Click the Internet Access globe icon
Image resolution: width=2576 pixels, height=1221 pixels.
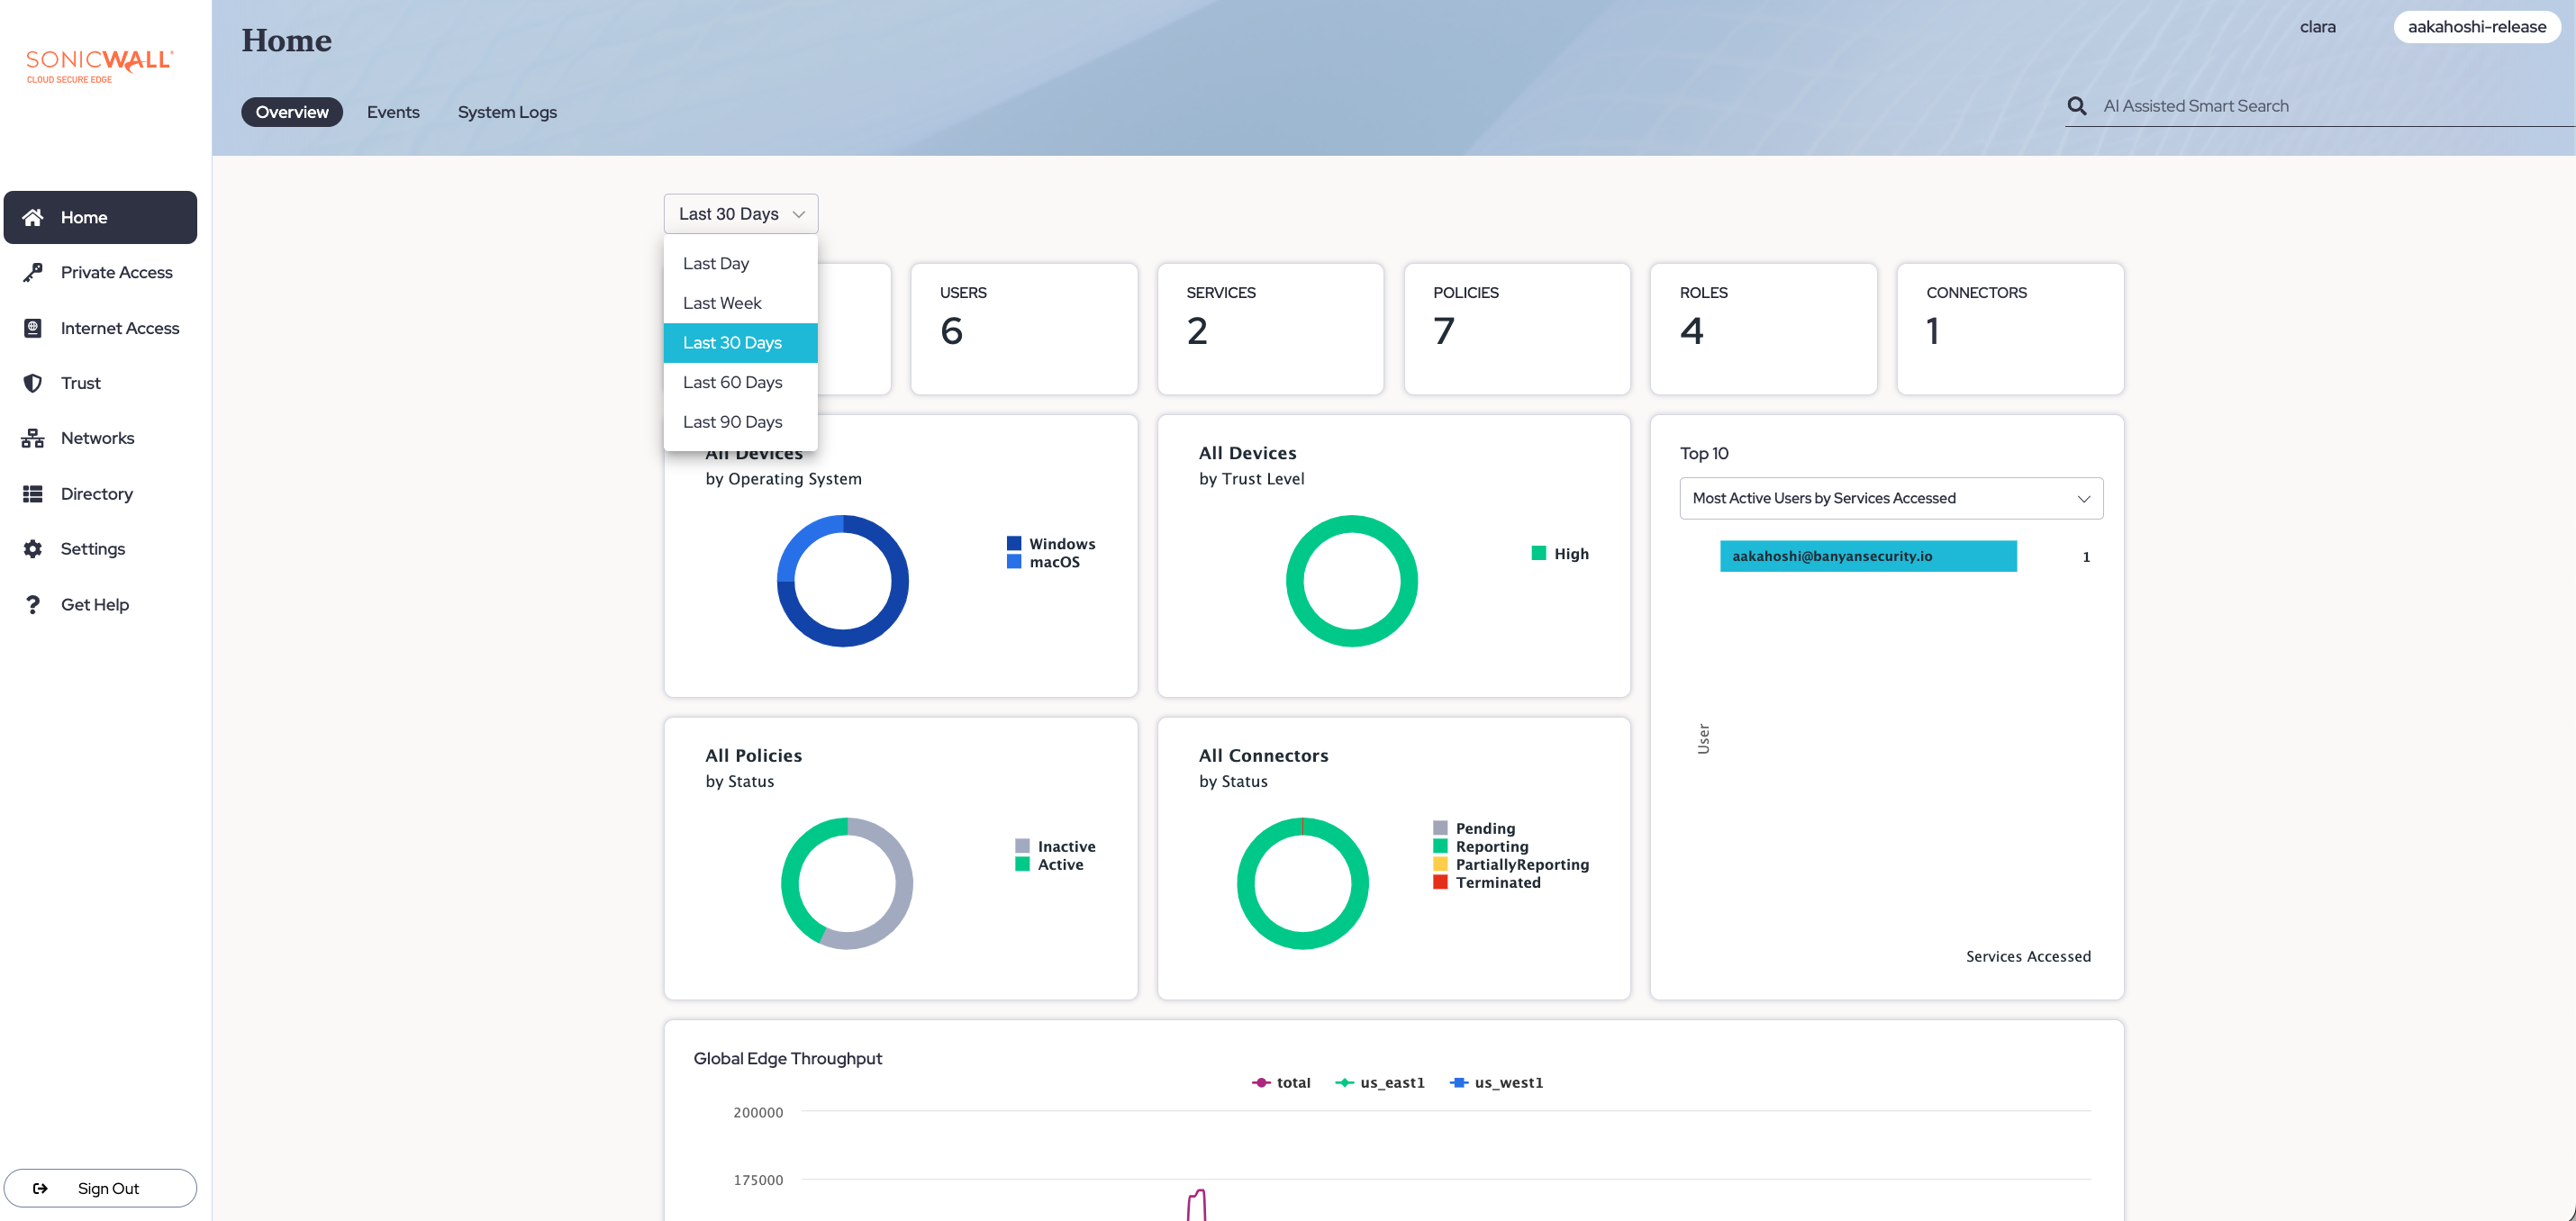click(33, 328)
